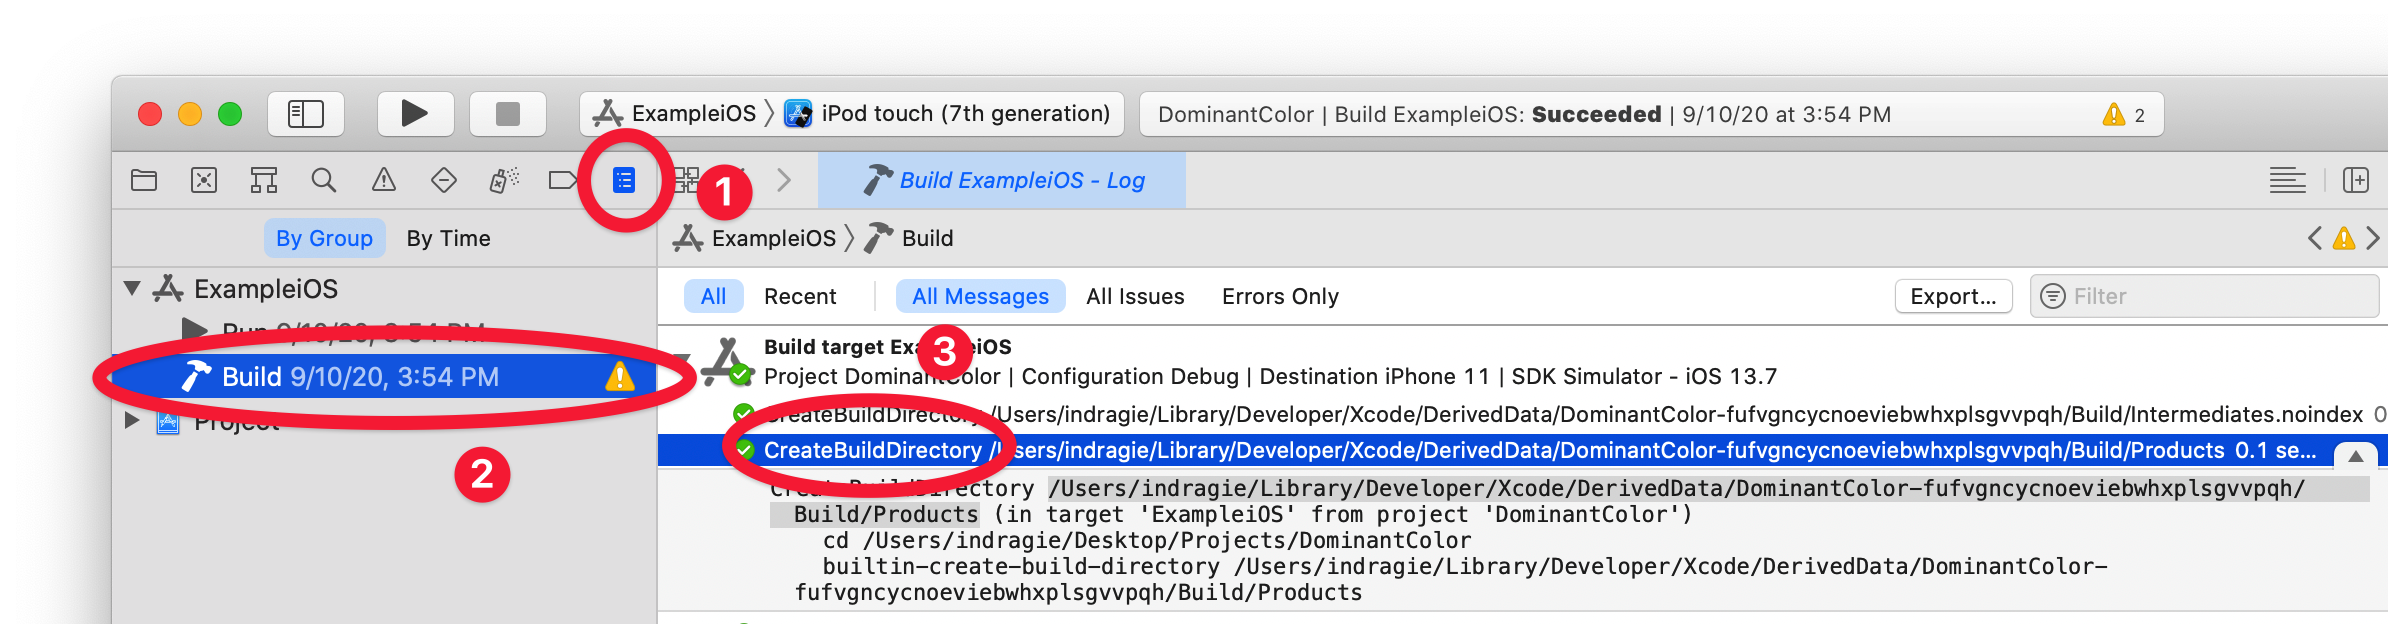Open the filter options icon
Image resolution: width=2388 pixels, height=624 pixels.
click(x=2052, y=296)
